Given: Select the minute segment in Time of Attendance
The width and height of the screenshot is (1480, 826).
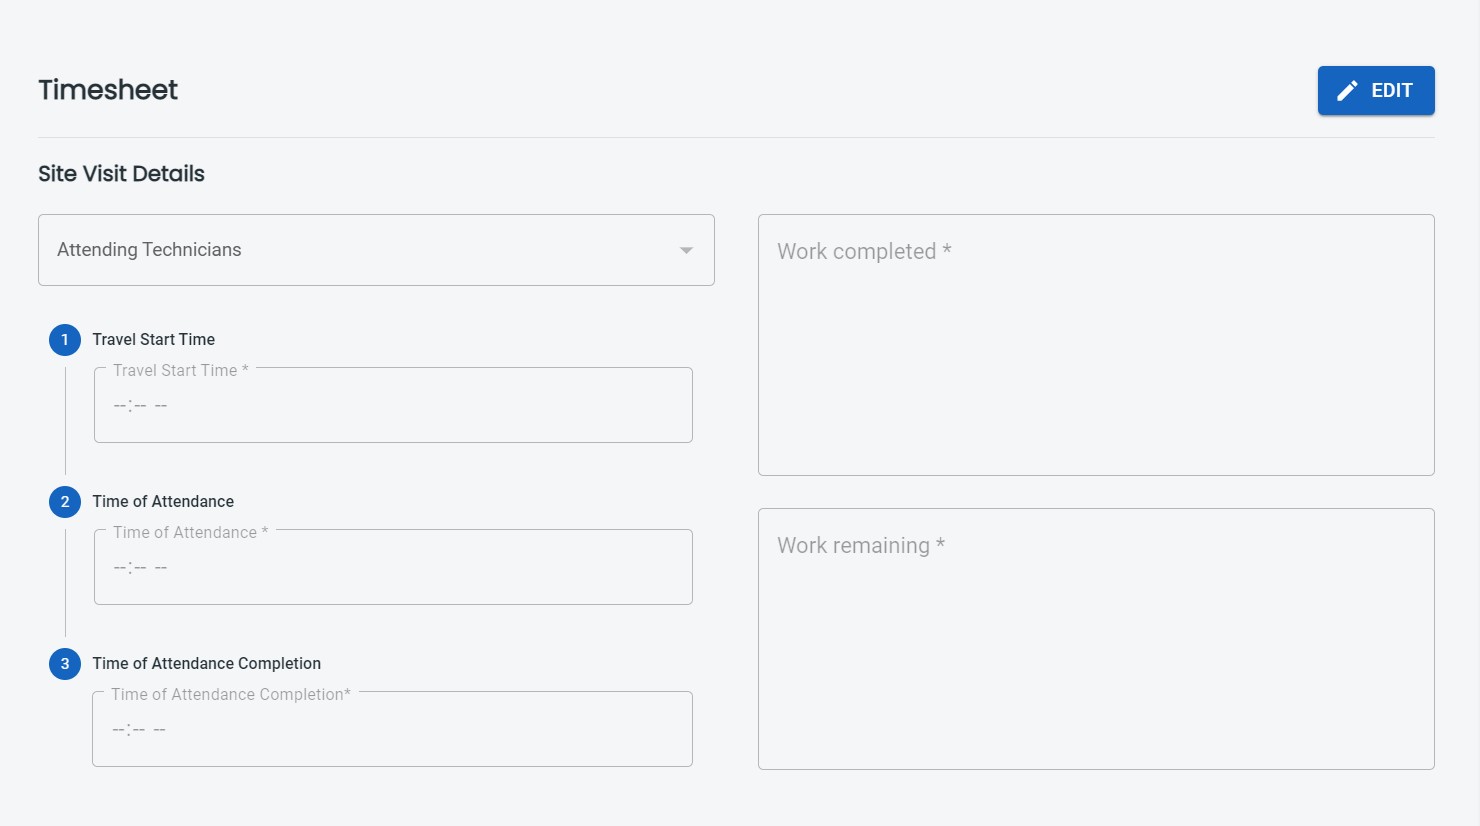Looking at the screenshot, I should [x=140, y=567].
